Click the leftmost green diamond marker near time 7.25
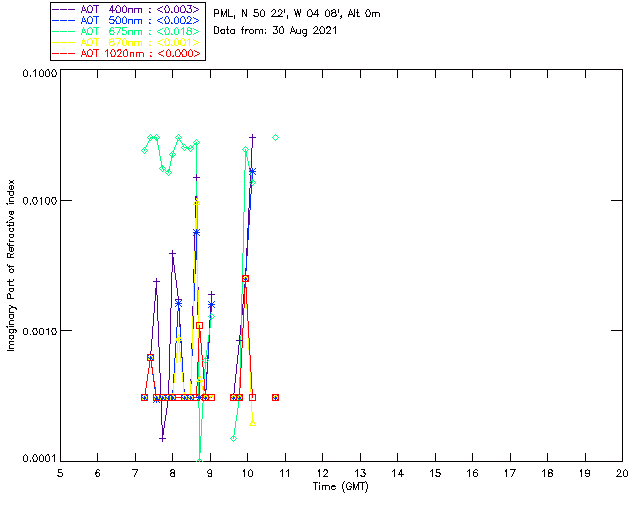This screenshot has width=640, height=512. point(144,150)
